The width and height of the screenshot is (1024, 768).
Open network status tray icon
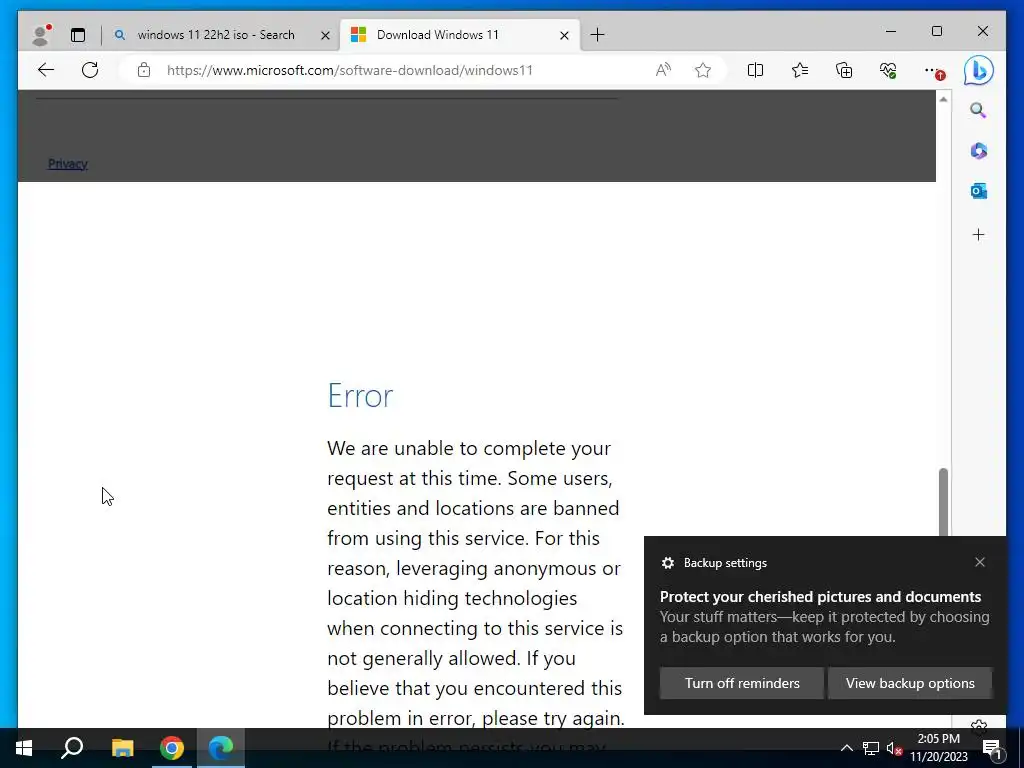coord(871,748)
